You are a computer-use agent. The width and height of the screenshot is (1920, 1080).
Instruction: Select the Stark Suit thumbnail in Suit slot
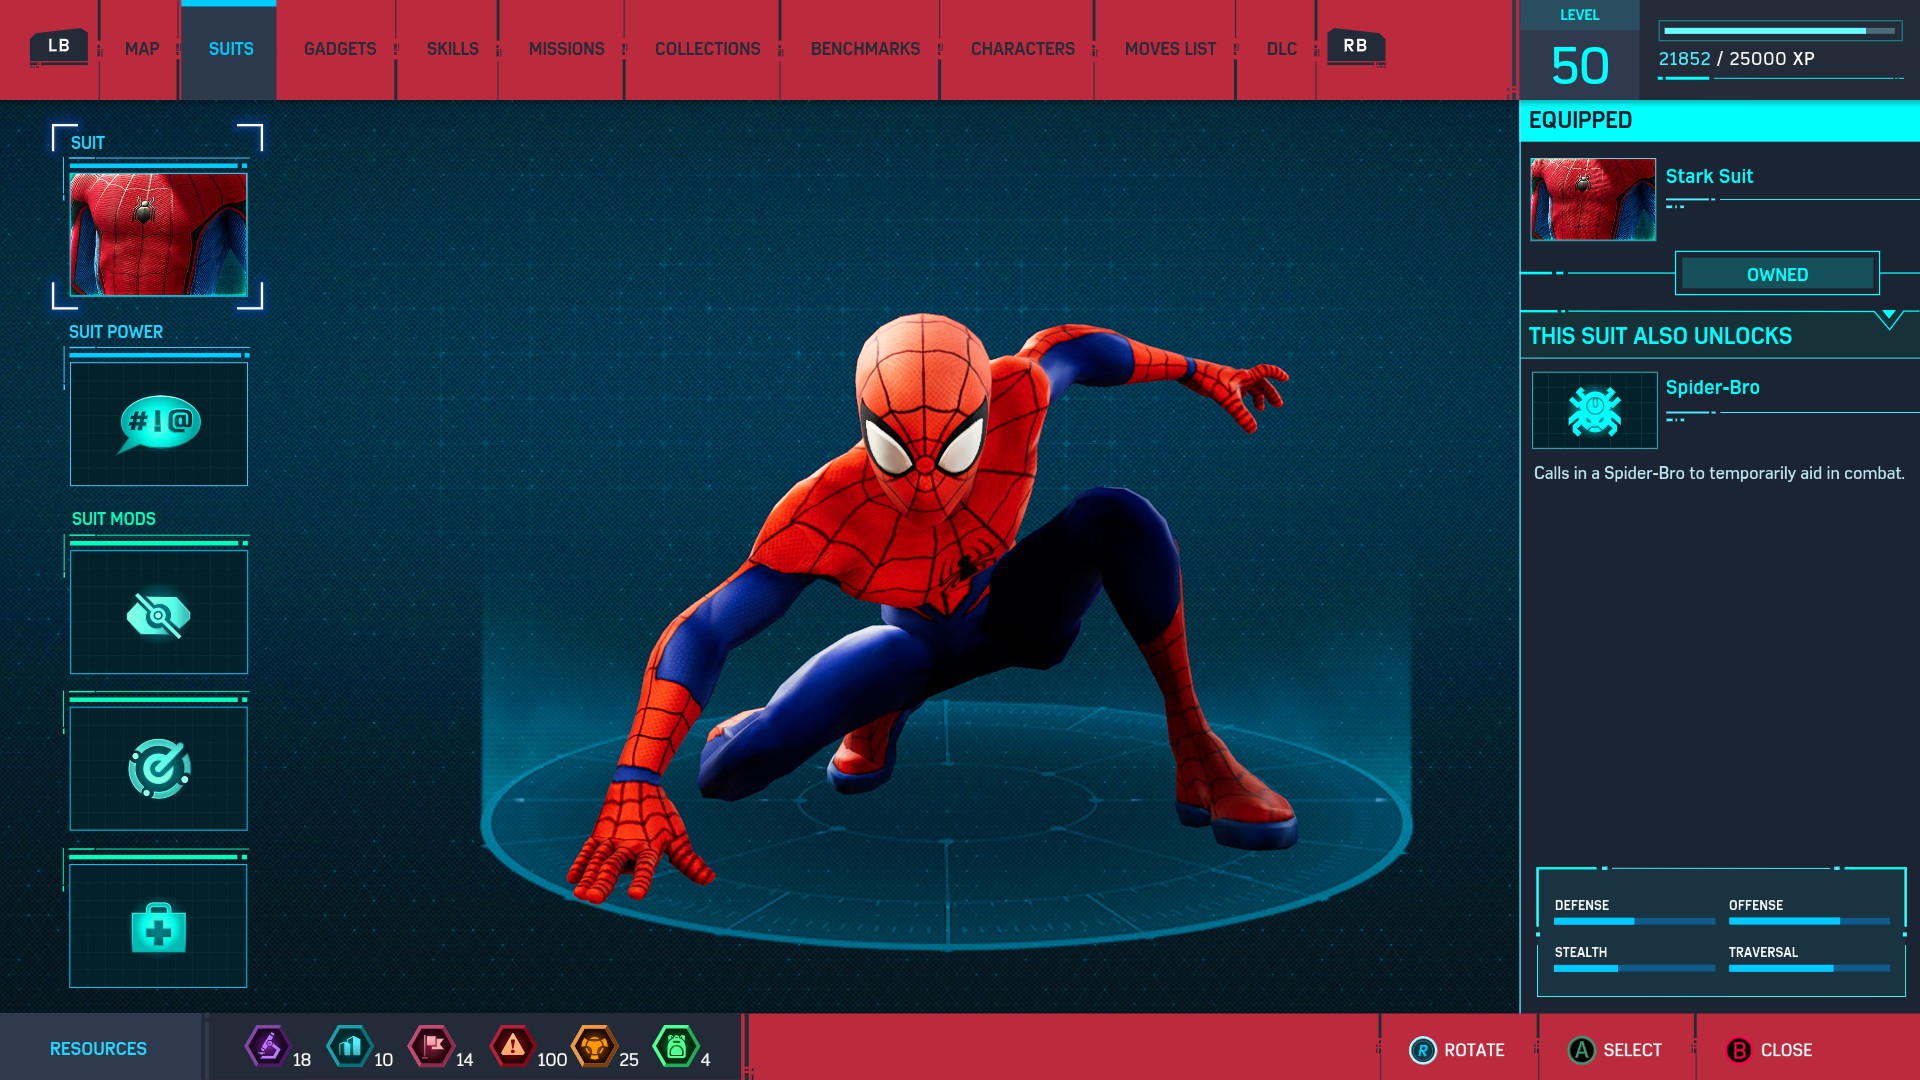tap(159, 234)
